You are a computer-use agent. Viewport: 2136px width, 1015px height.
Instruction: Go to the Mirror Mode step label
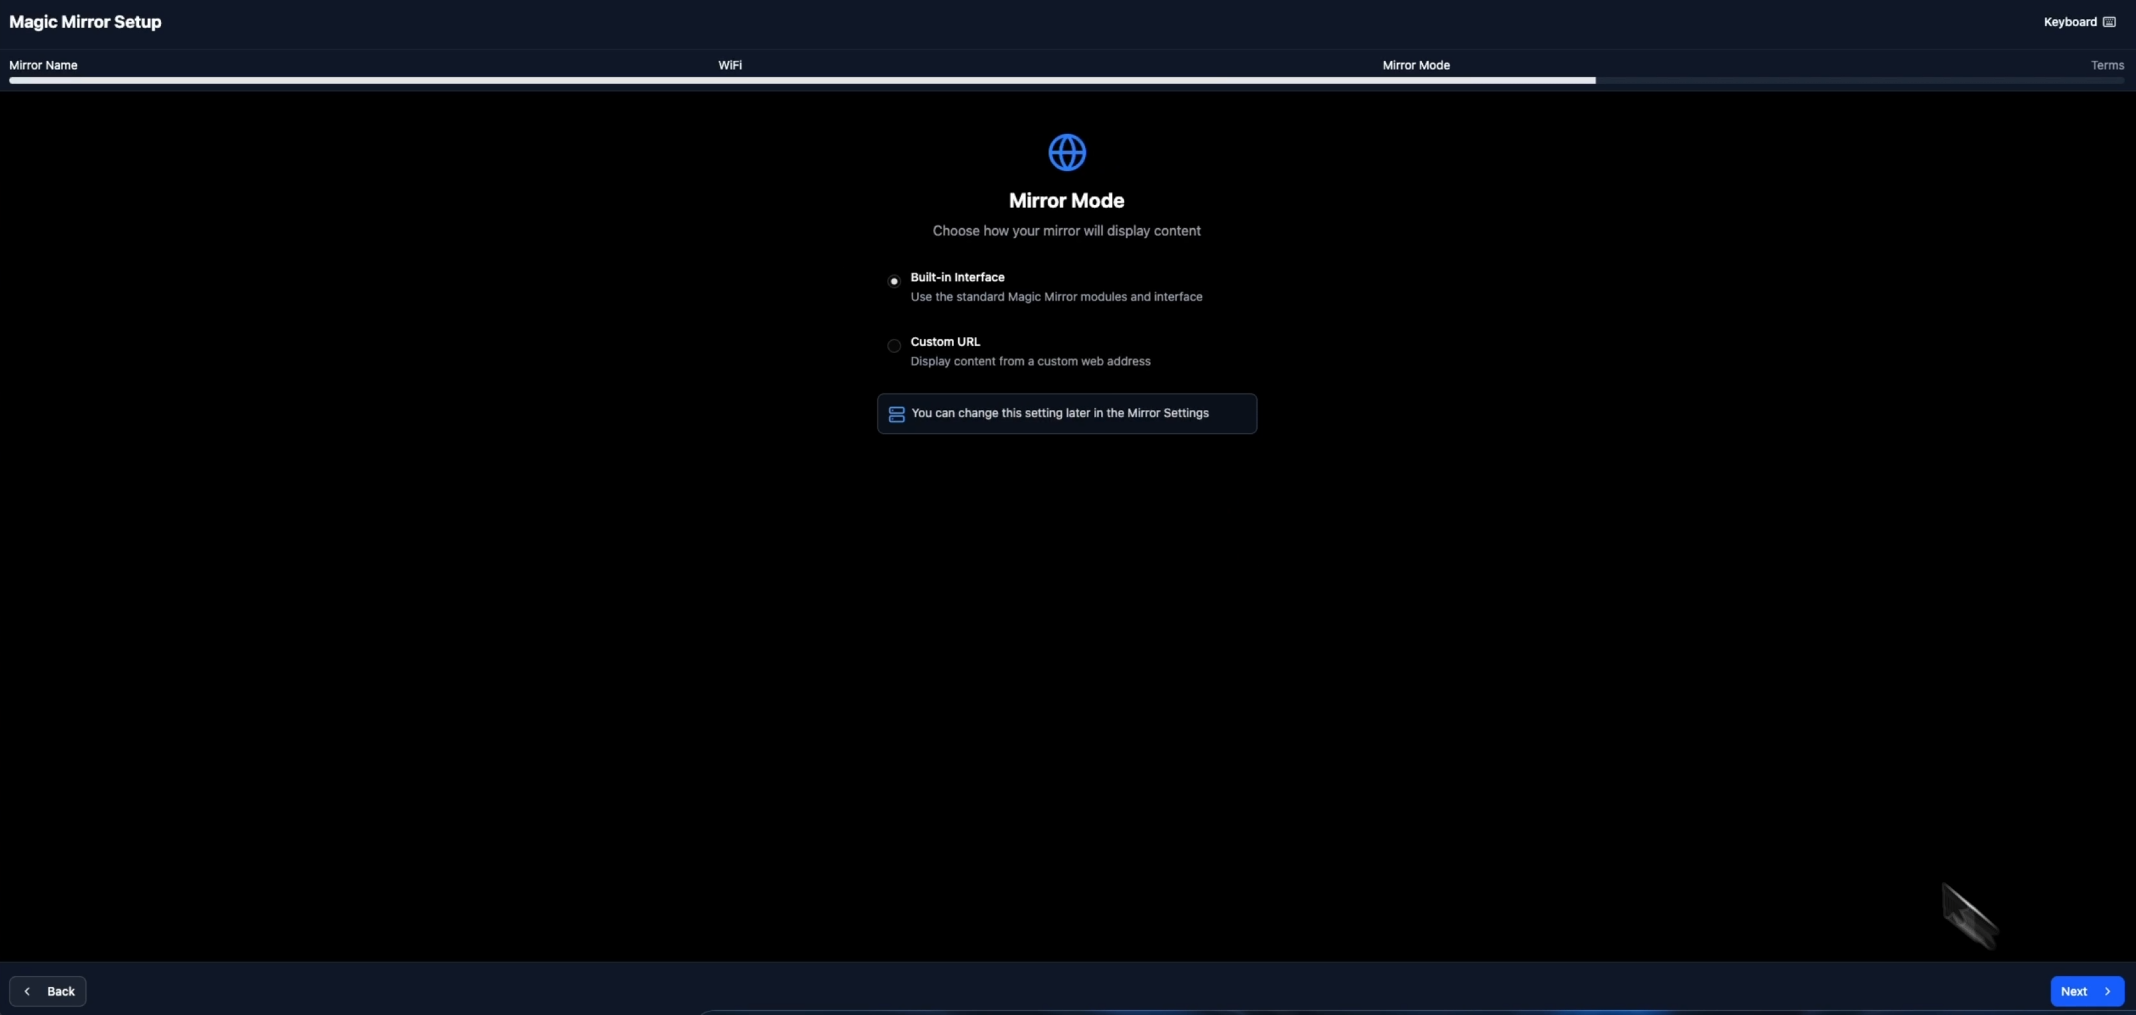tap(1415, 65)
